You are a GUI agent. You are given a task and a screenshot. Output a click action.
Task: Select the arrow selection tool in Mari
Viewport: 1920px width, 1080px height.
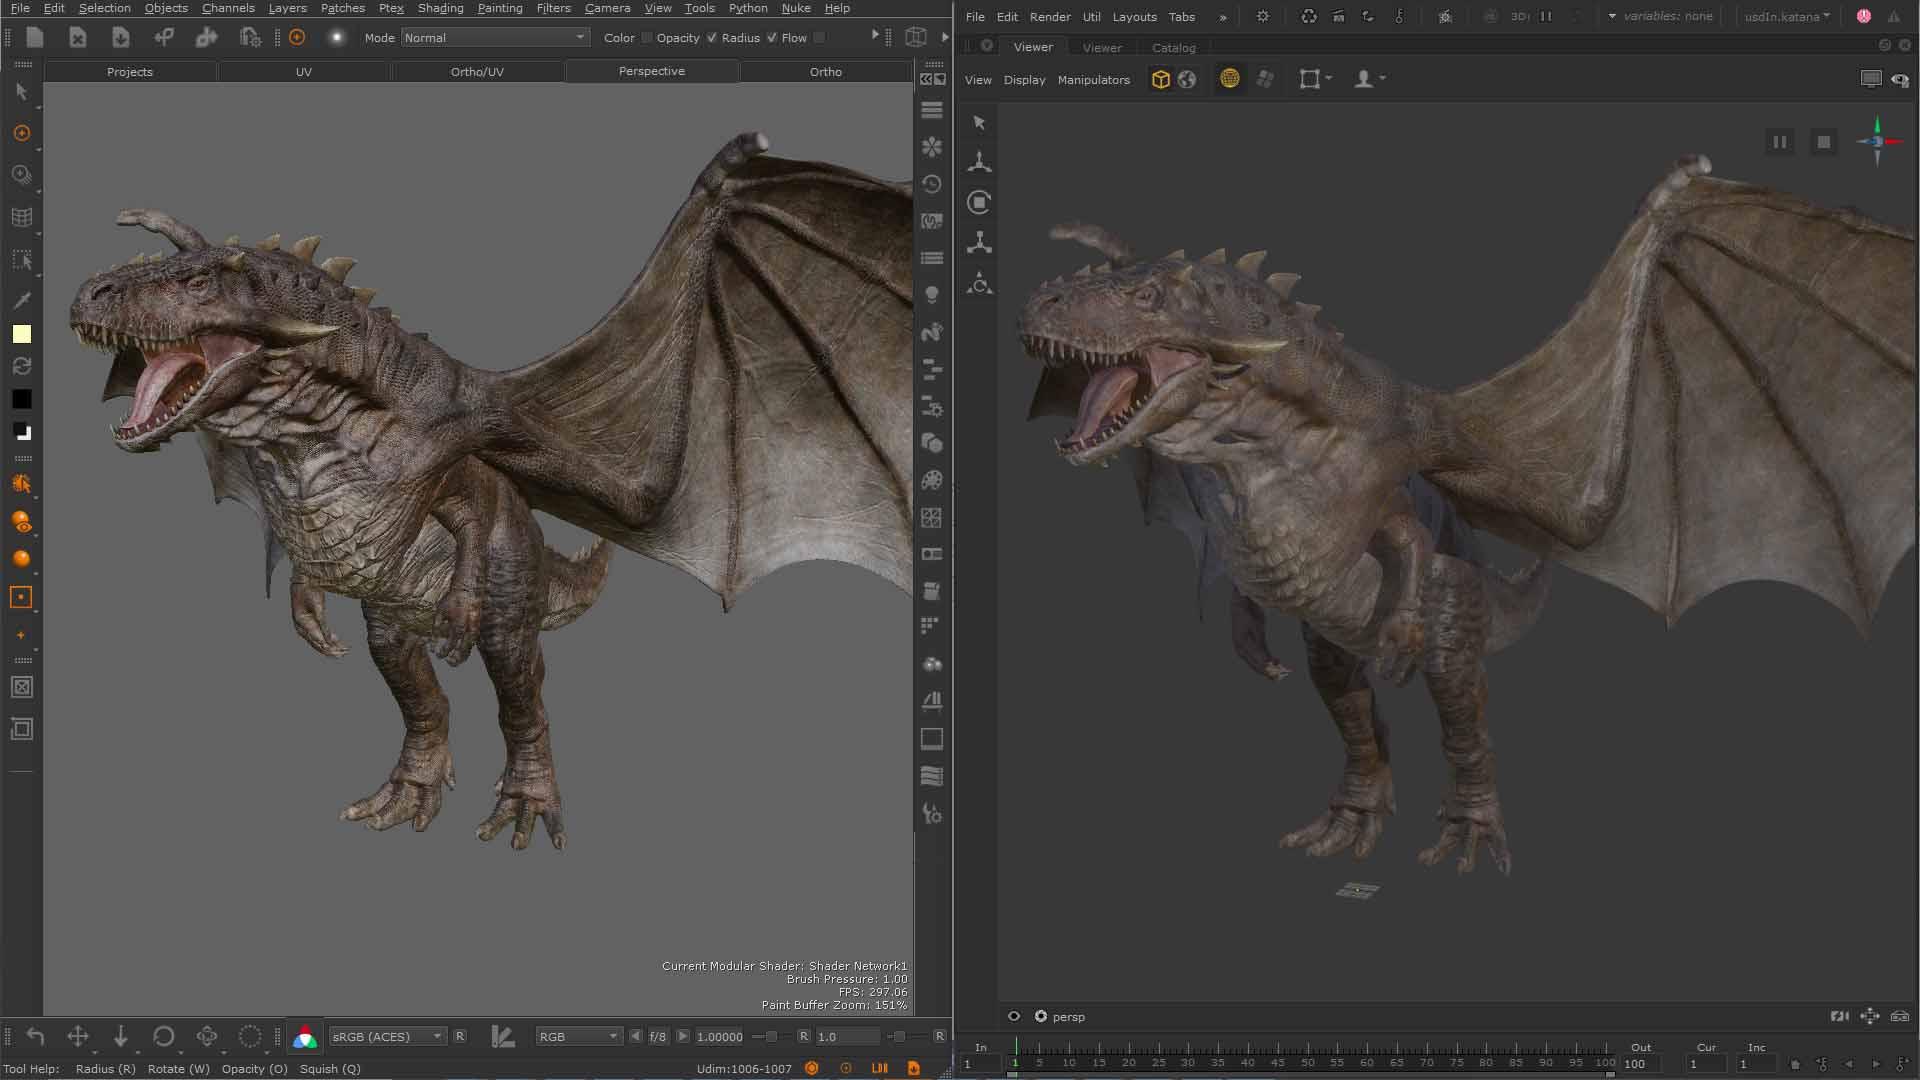(22, 92)
